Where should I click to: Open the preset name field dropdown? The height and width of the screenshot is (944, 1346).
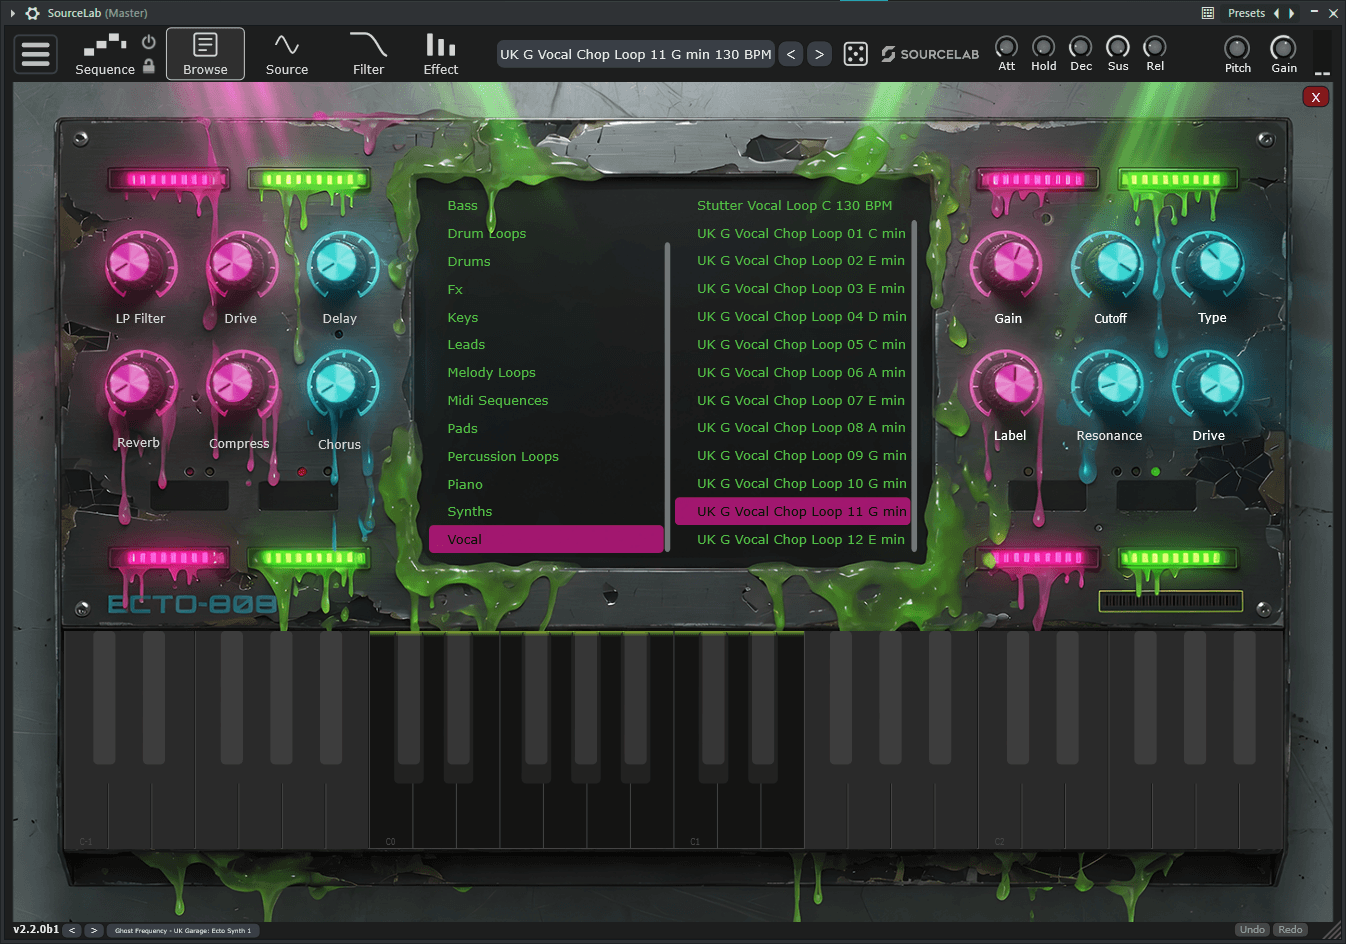click(634, 54)
